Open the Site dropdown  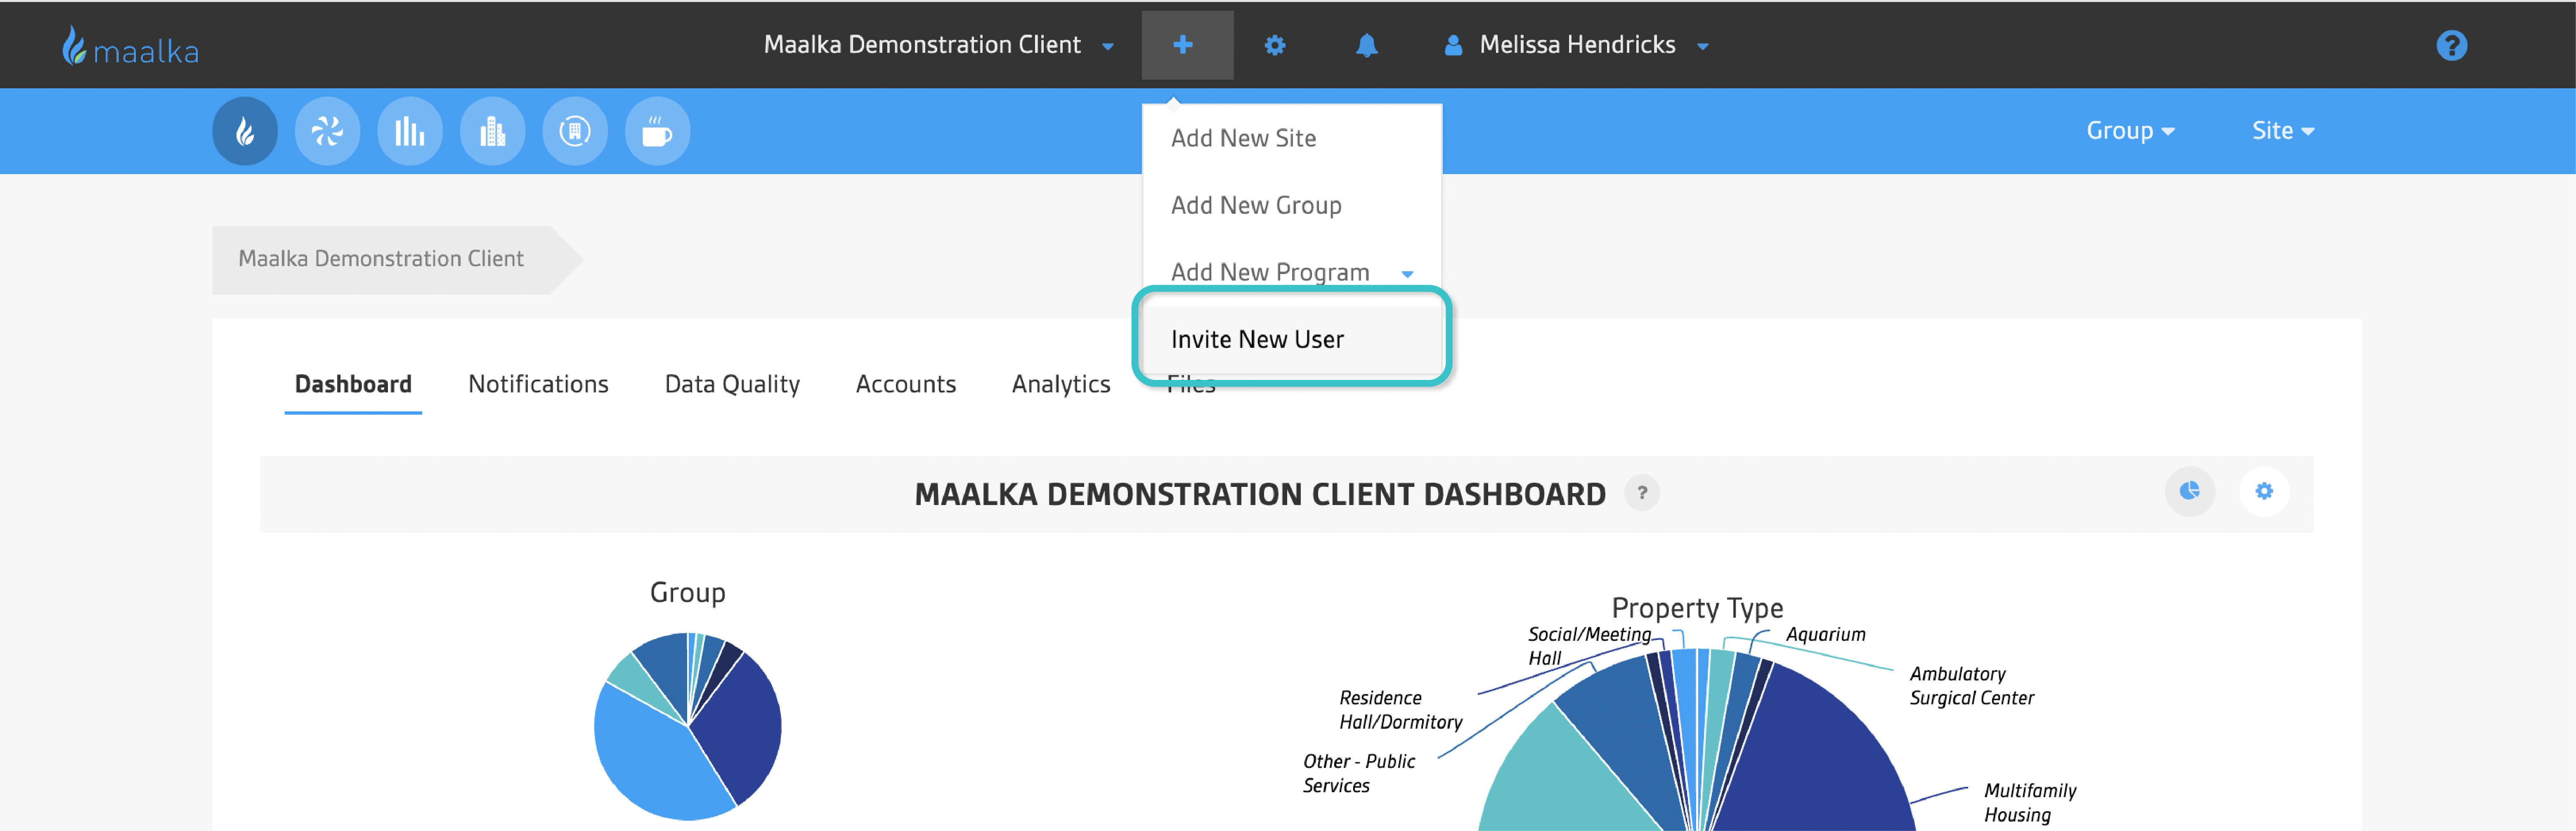[x=2283, y=131]
